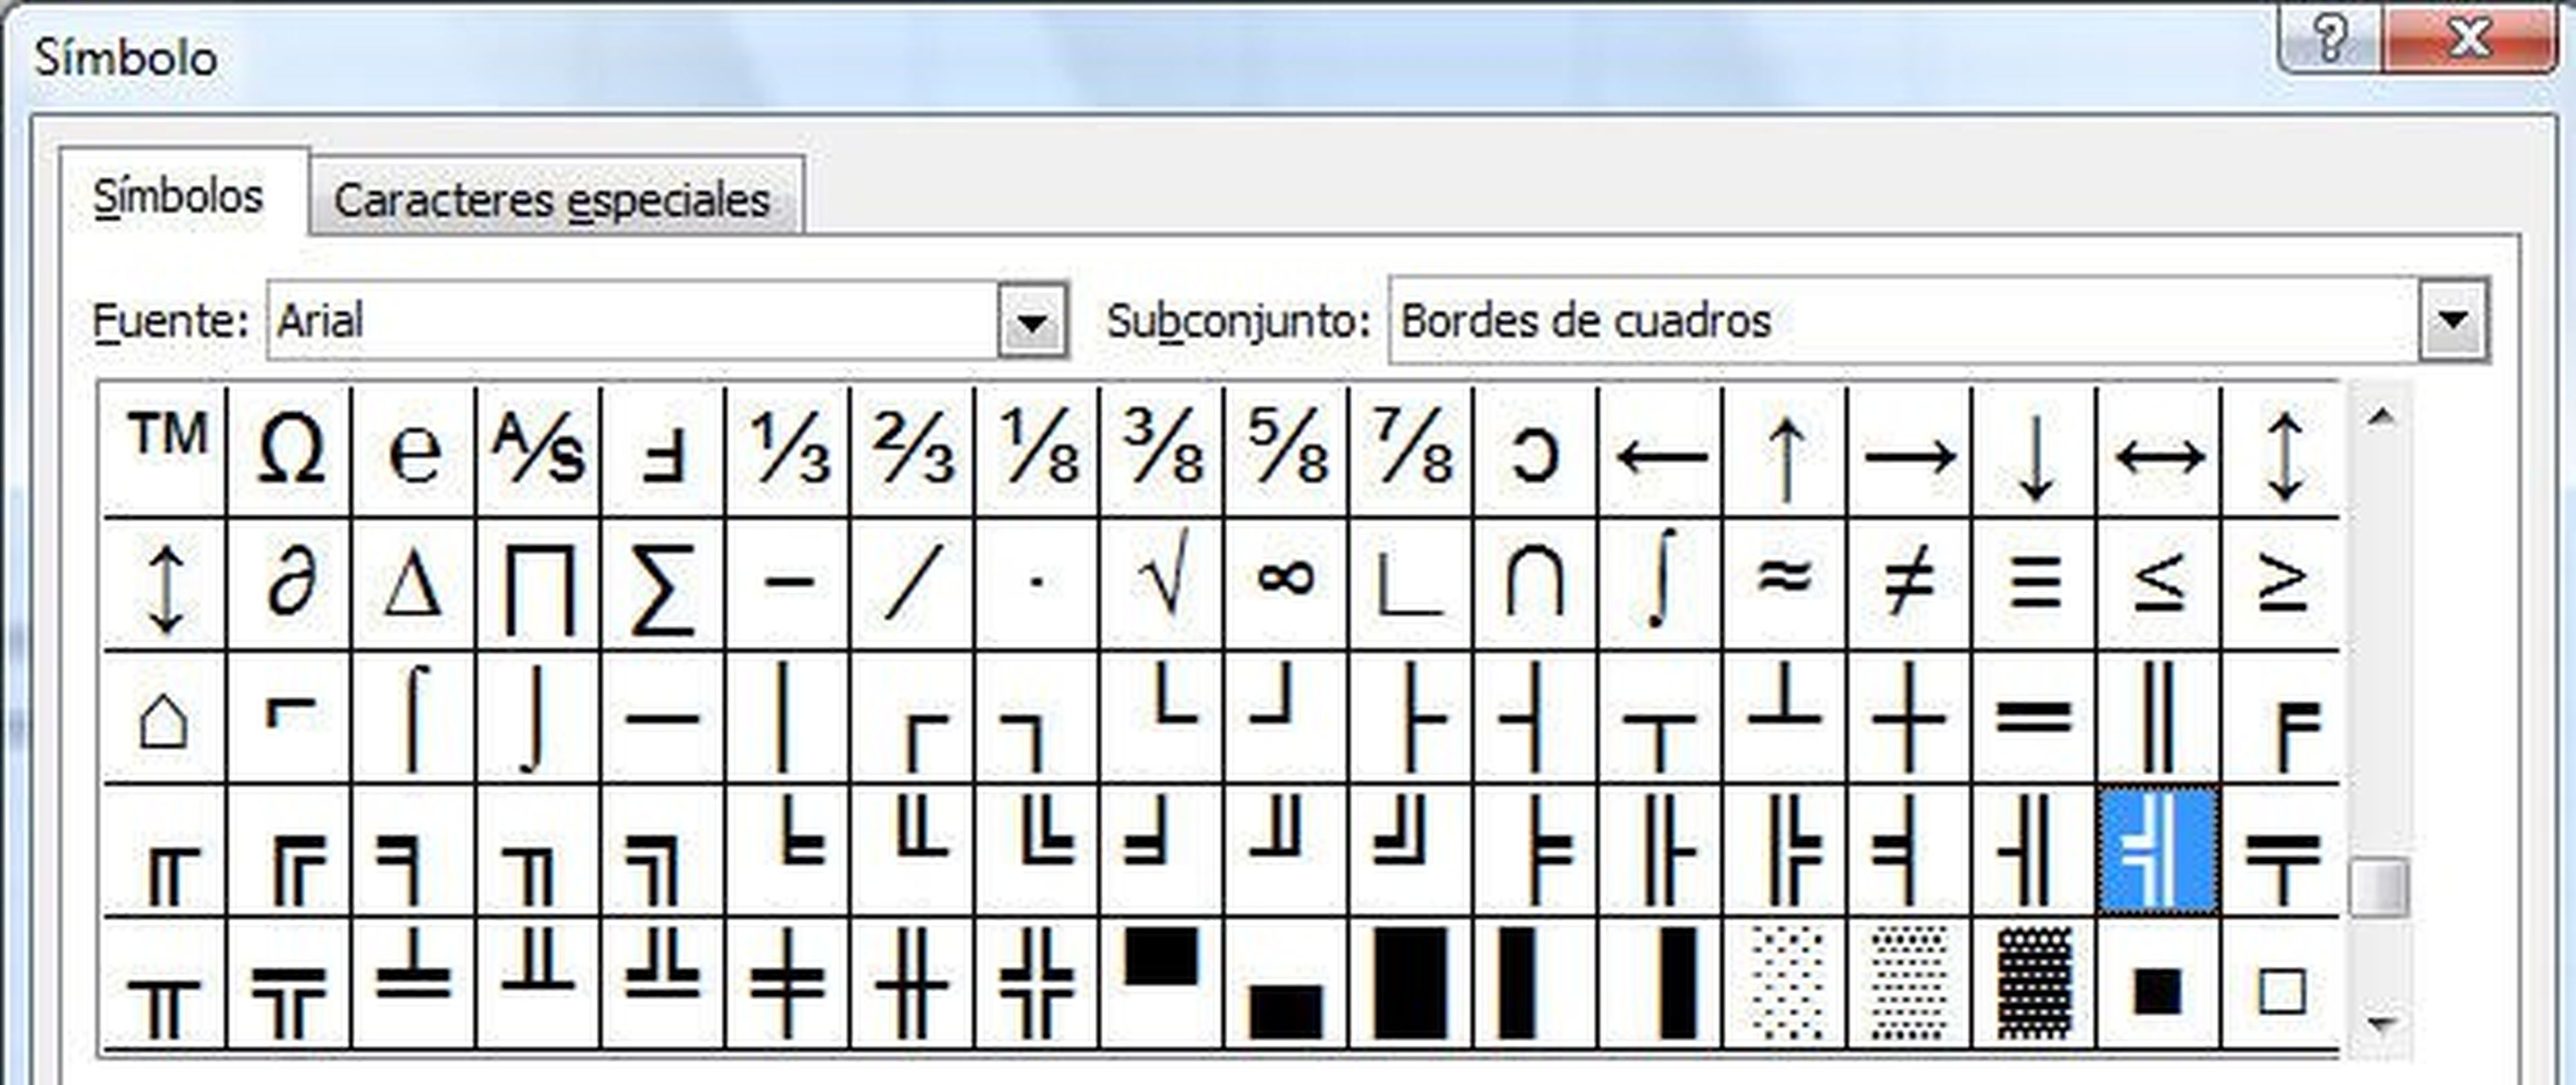Select the single vertical │ box line
The image size is (2576, 1085).
click(x=788, y=717)
